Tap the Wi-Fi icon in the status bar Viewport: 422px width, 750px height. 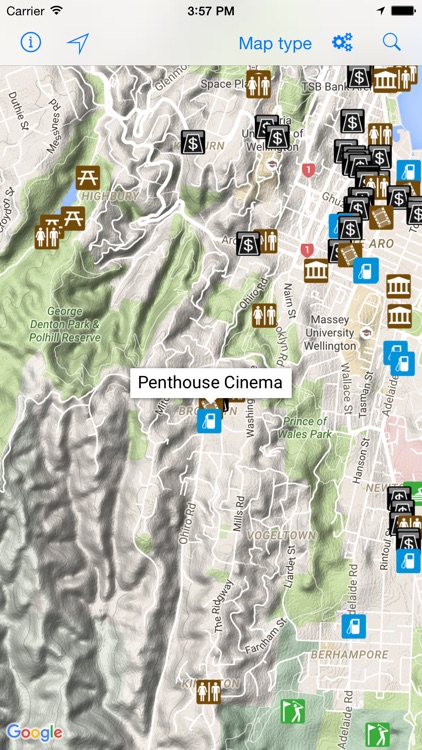[56, 11]
